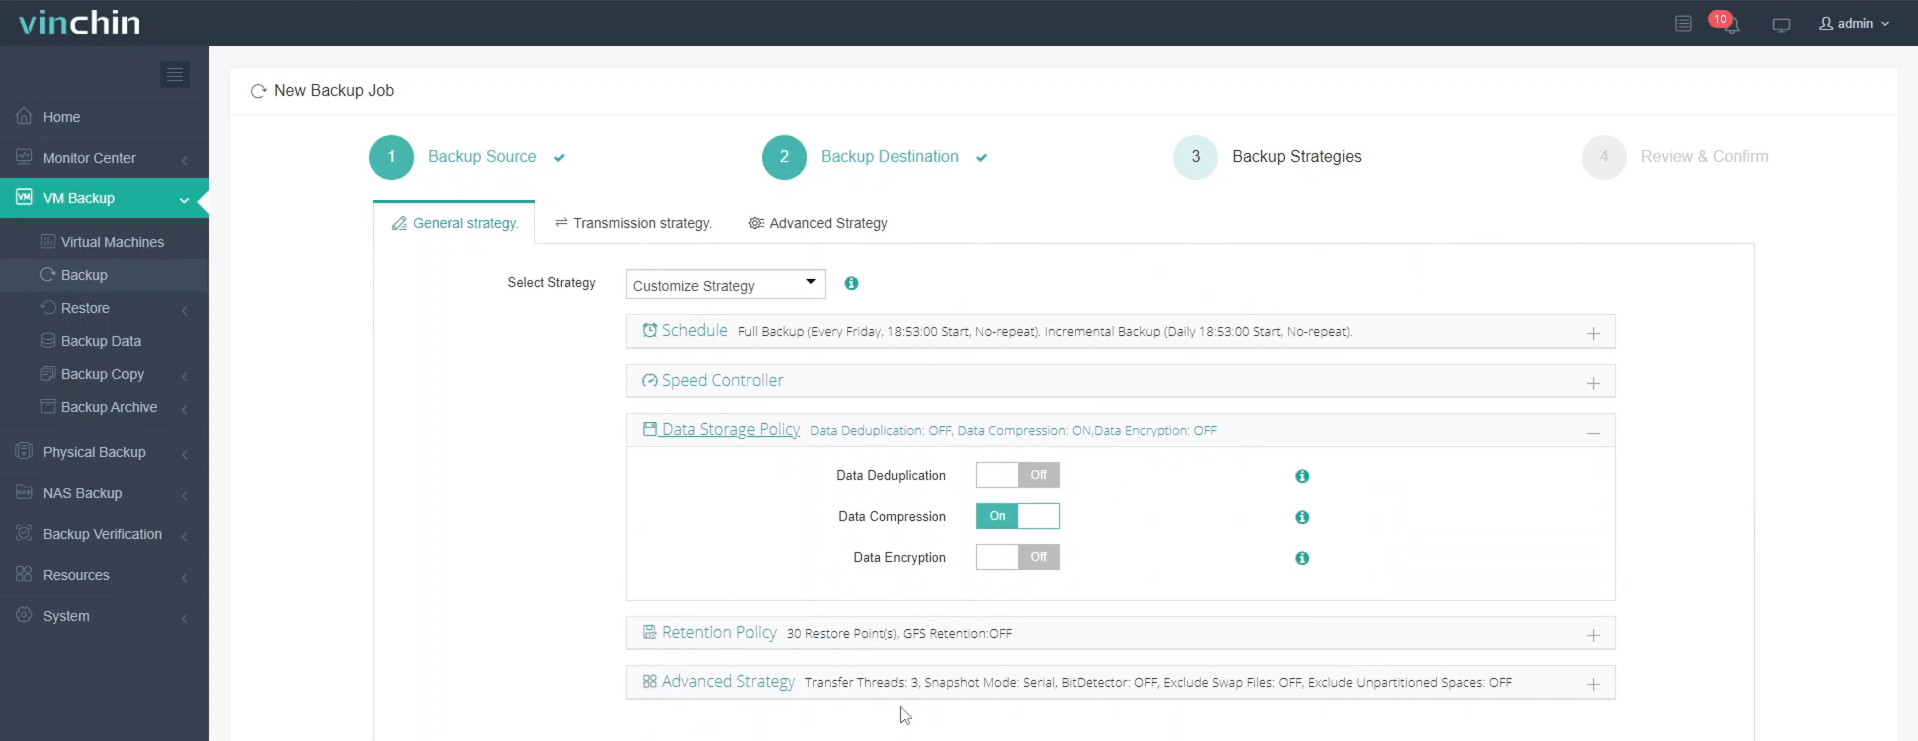Image resolution: width=1918 pixels, height=741 pixels.
Task: Click the Physical Backup sidebar icon
Action: pyautogui.click(x=24, y=451)
